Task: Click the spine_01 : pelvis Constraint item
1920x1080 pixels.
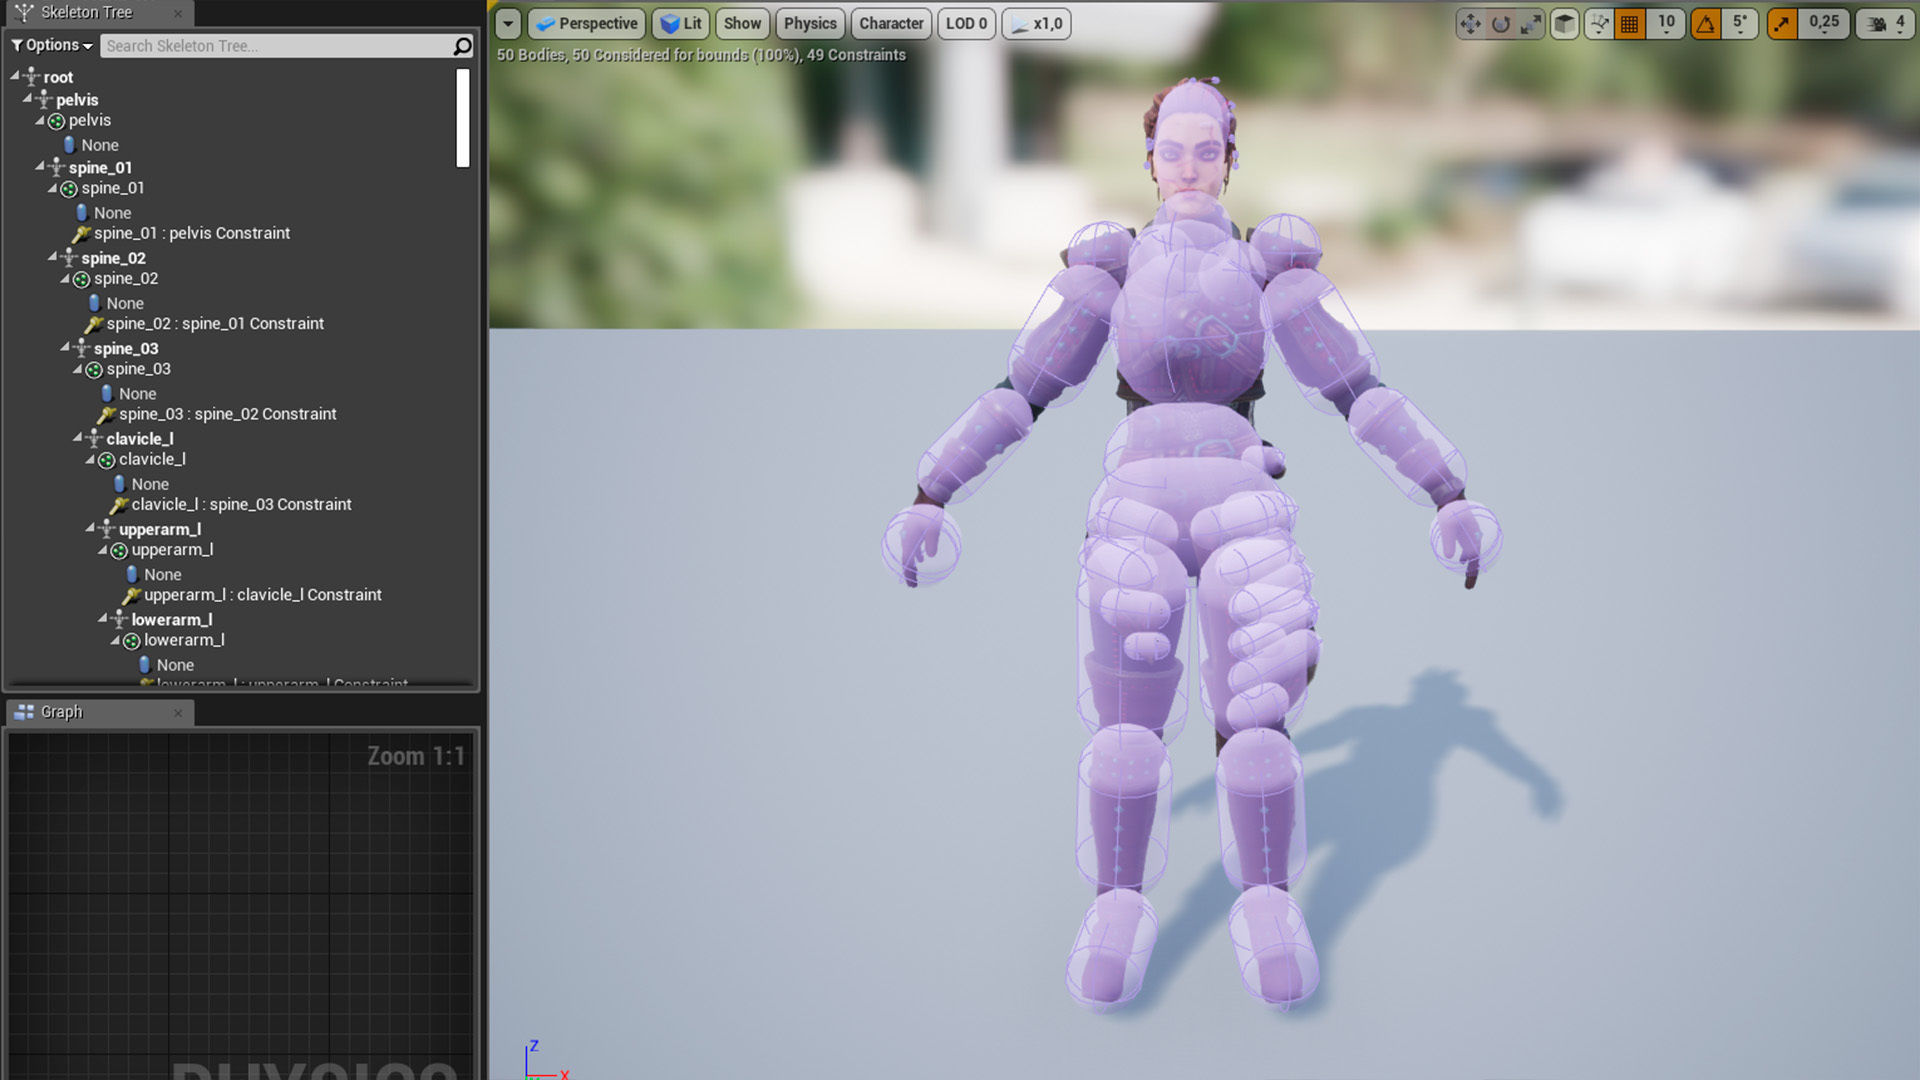Action: pyautogui.click(x=191, y=233)
